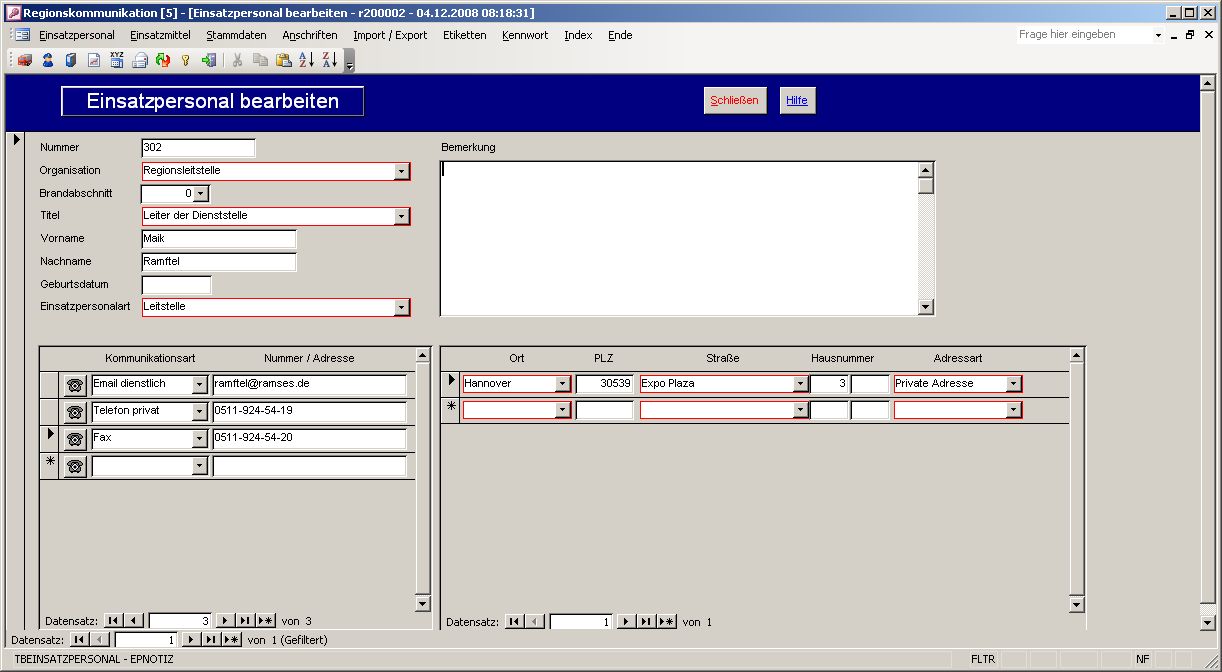Screen dimensions: 1222x672
Task: Open the personnel officer toolbar icon
Action: click(x=48, y=60)
